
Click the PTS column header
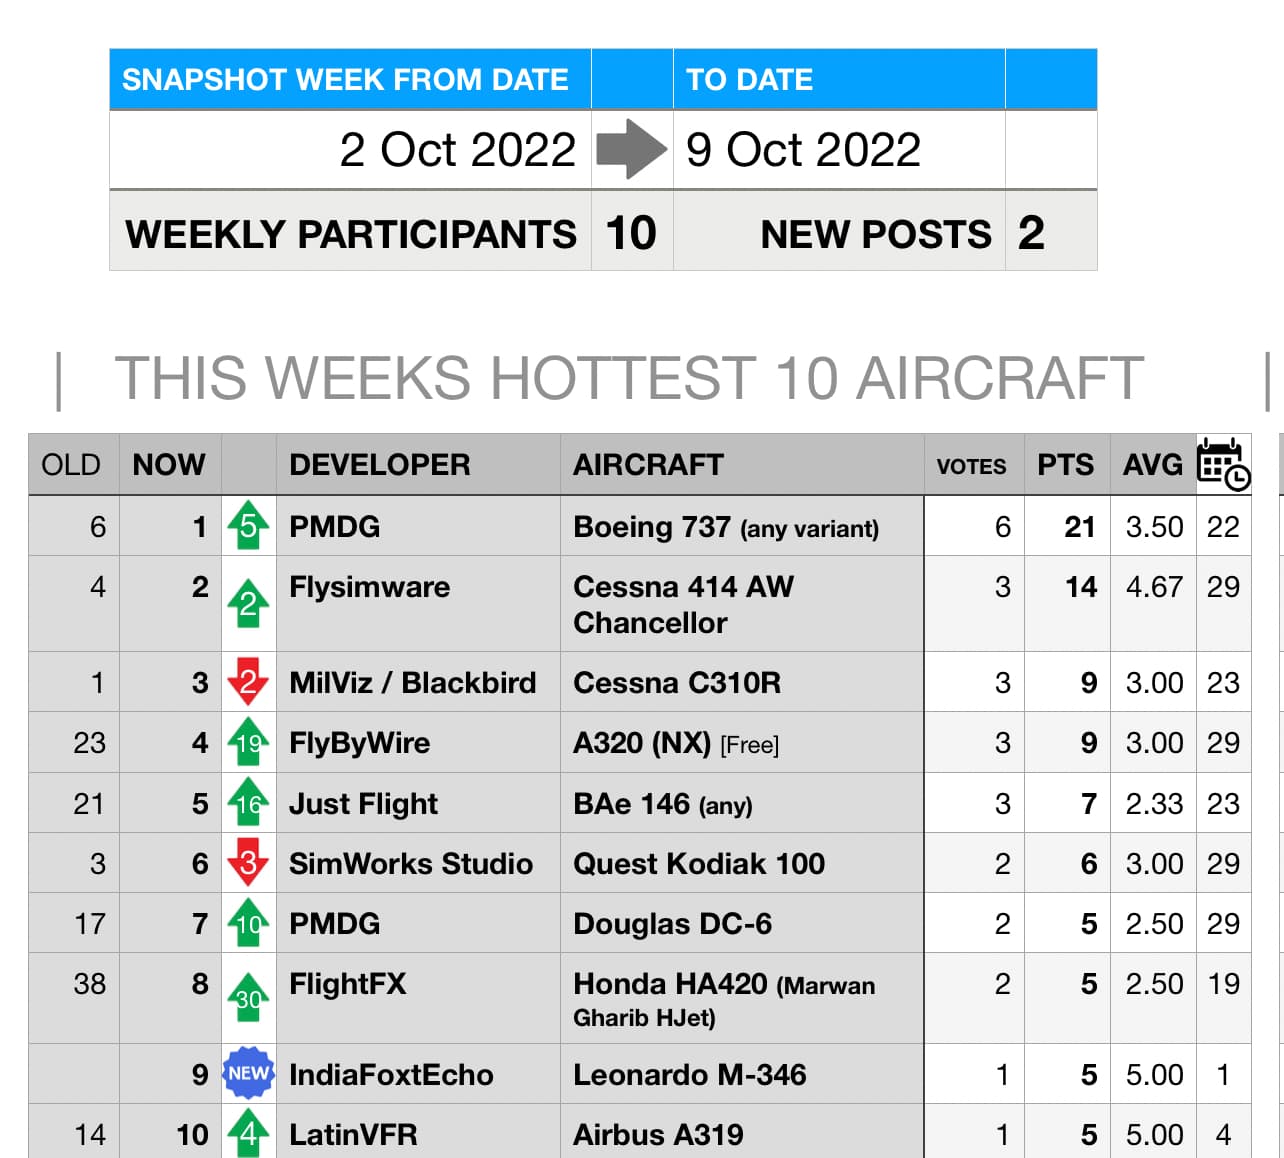click(x=1065, y=464)
